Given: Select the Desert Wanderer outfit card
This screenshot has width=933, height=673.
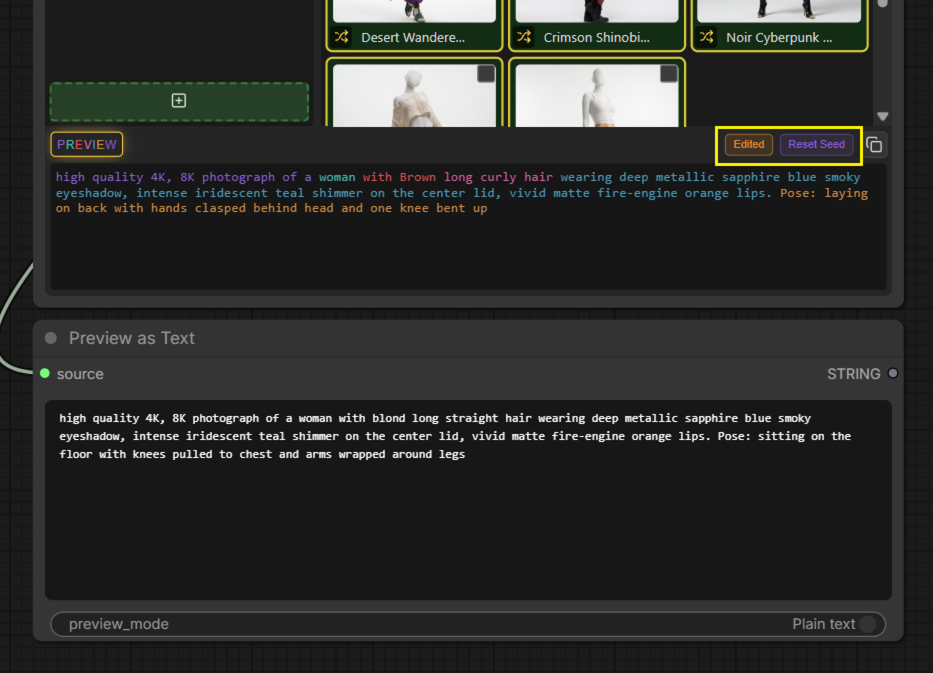Looking at the screenshot, I should point(414,25).
